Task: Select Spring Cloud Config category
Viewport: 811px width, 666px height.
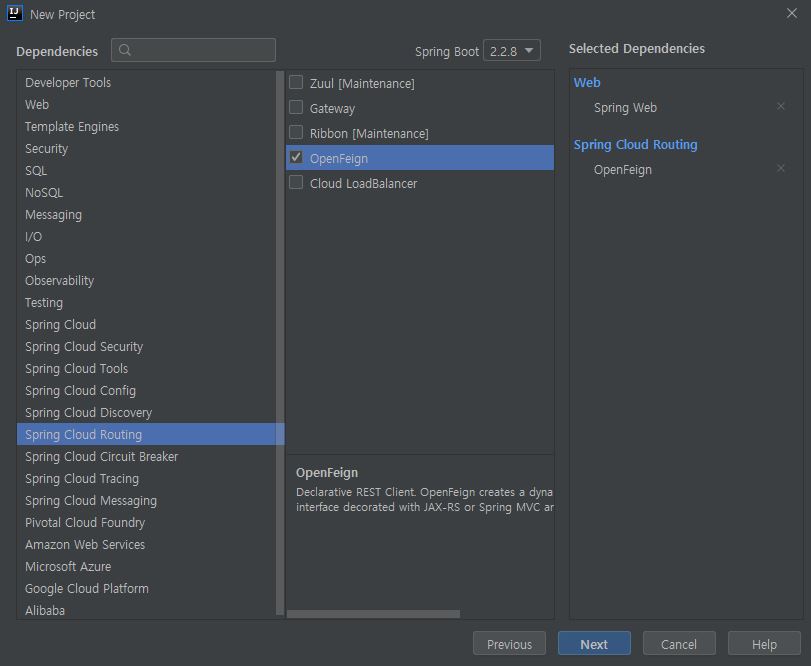Action: pos(146,390)
